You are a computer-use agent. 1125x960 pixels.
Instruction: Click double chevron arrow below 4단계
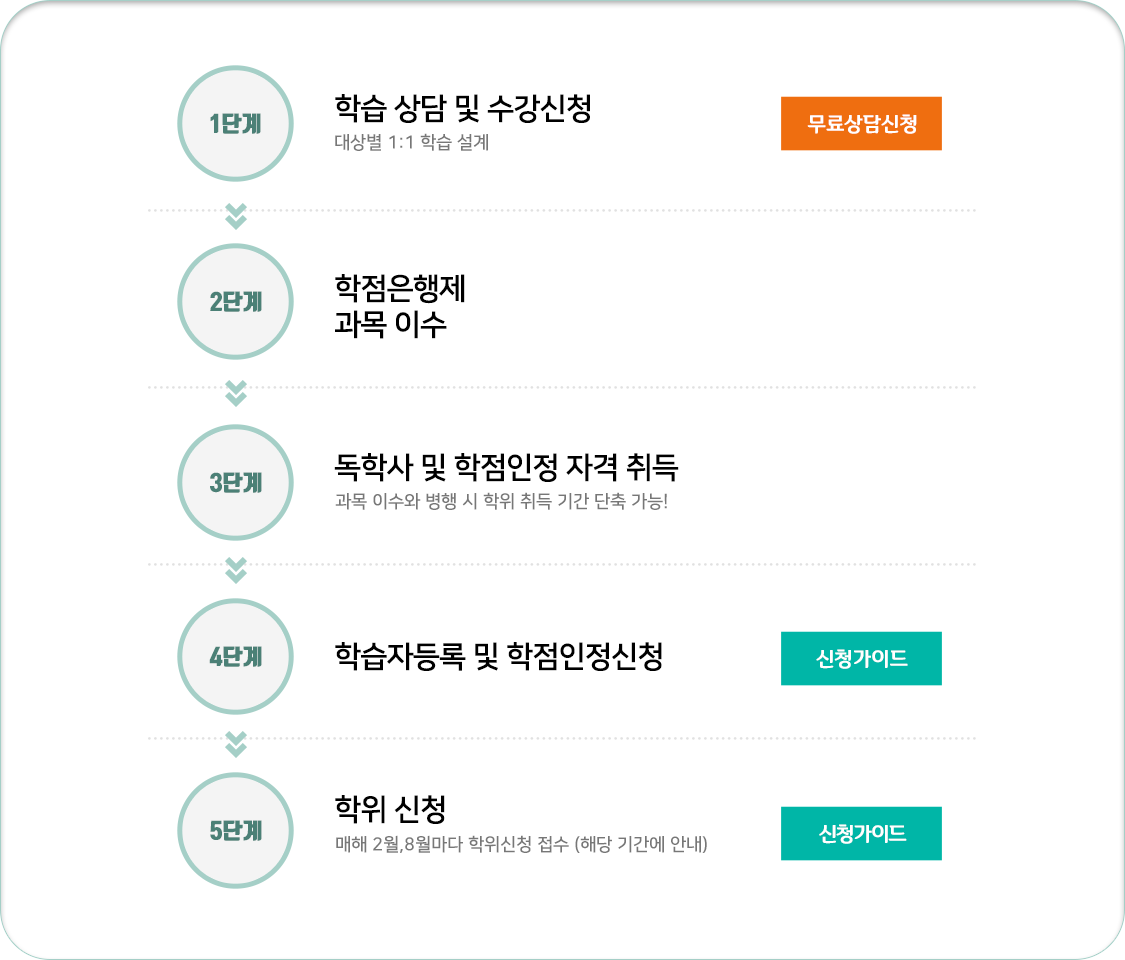click(x=235, y=744)
